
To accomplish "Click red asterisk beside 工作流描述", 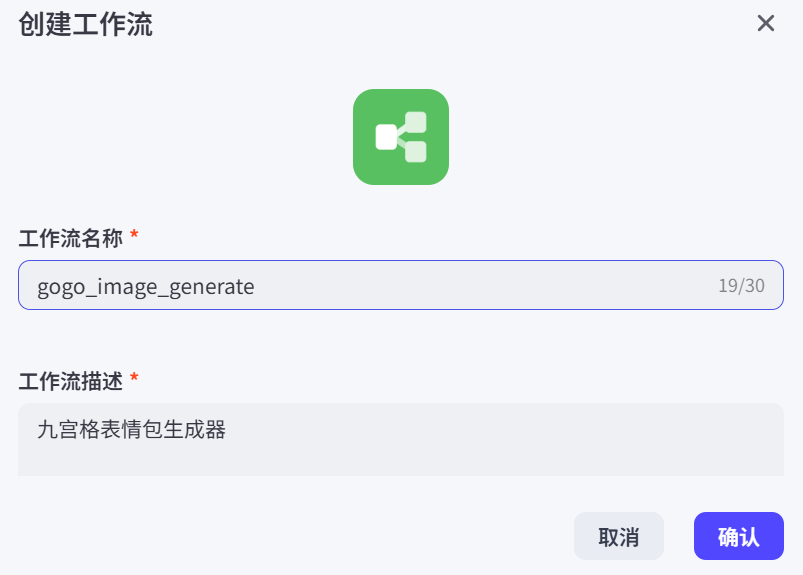I will pyautogui.click(x=134, y=380).
